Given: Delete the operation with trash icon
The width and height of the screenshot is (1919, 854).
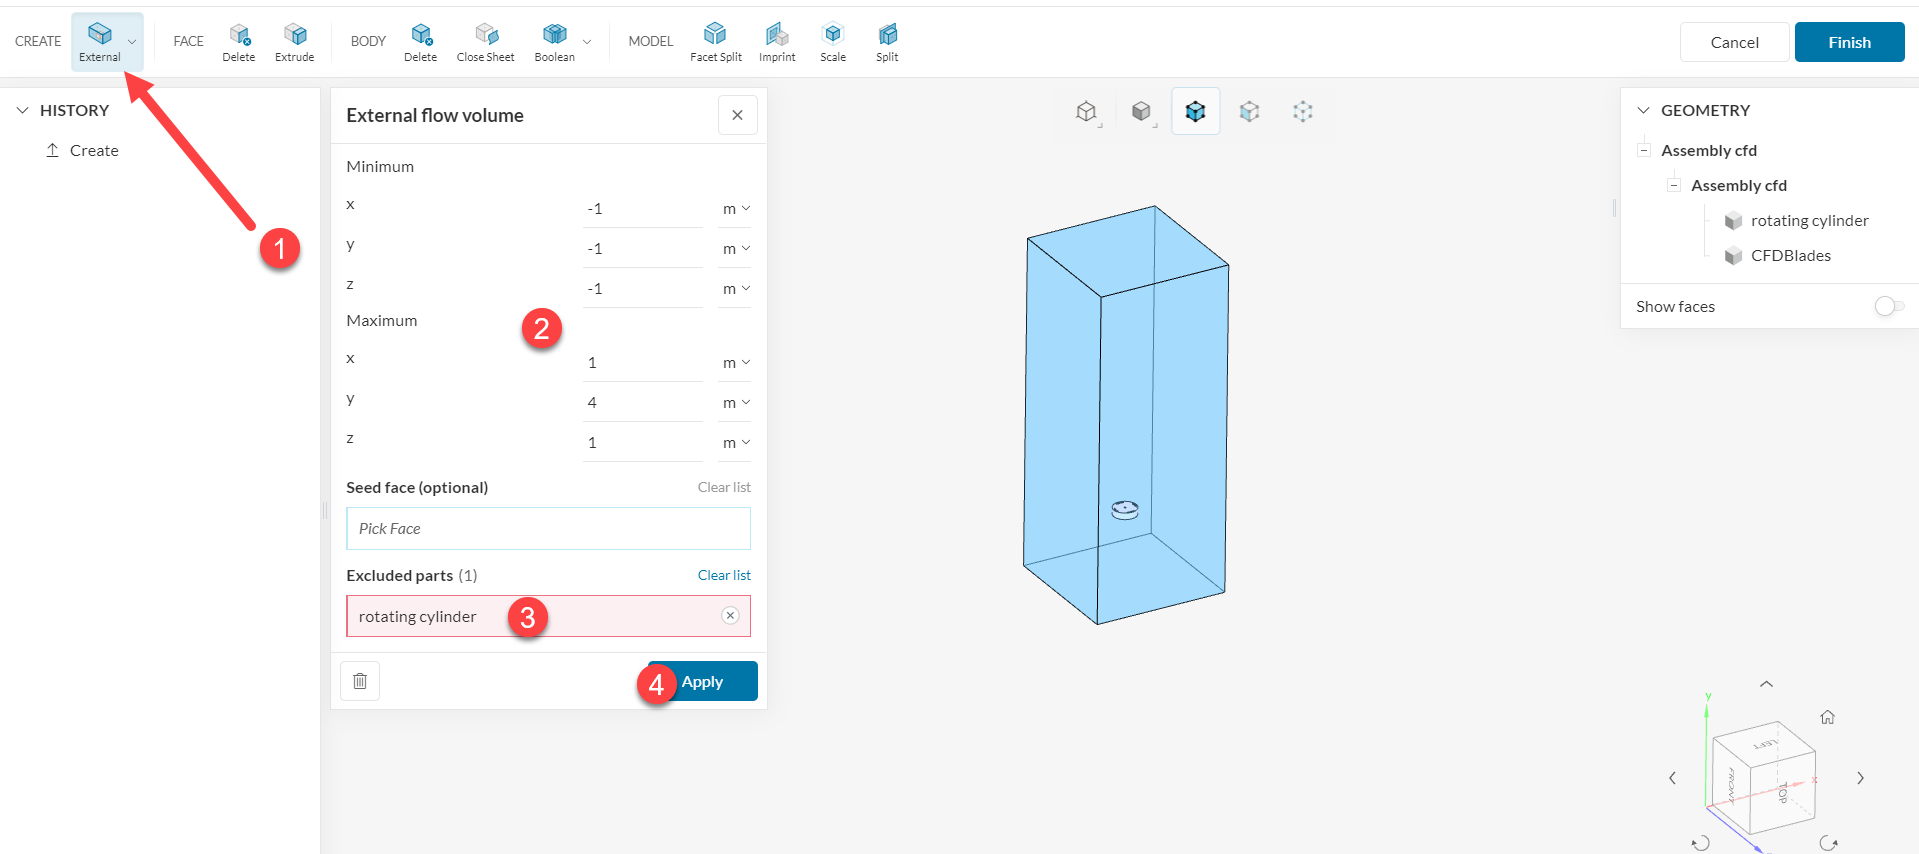Looking at the screenshot, I should coord(360,681).
